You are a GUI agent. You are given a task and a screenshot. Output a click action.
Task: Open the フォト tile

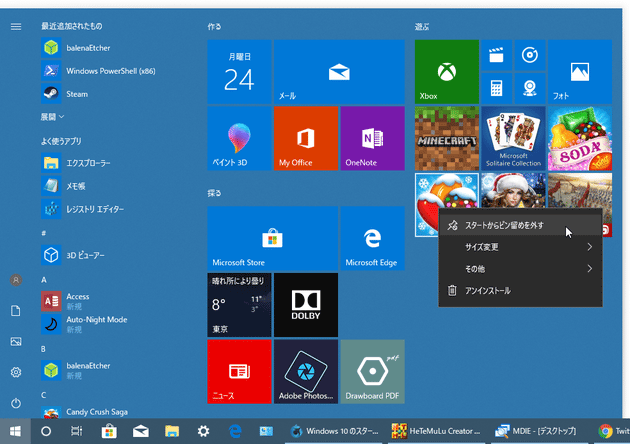(580, 72)
